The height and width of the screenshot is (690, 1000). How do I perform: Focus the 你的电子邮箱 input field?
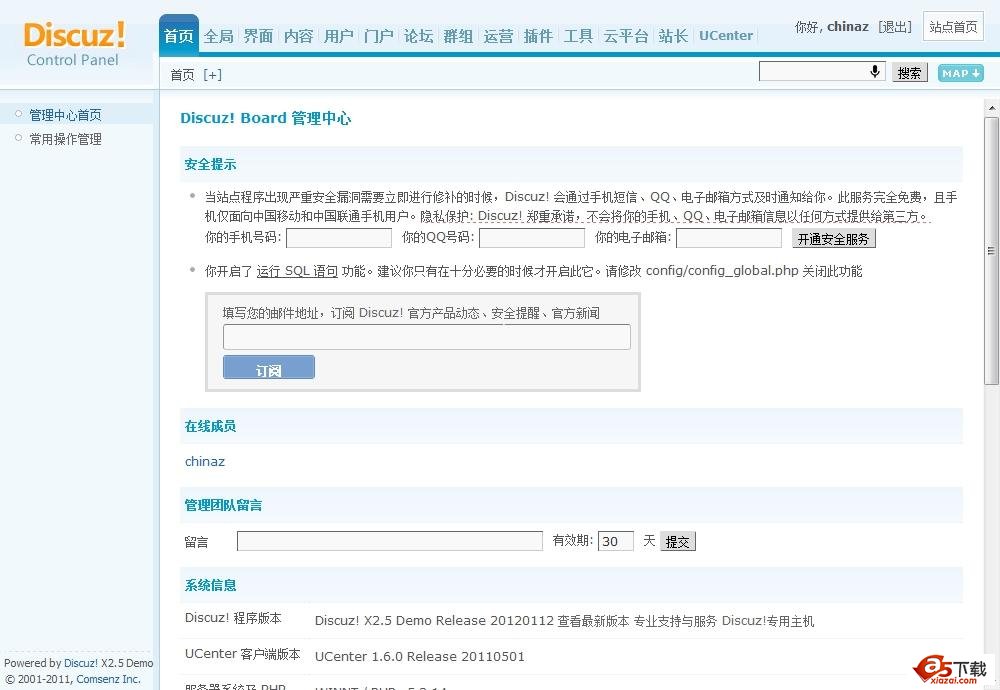click(x=729, y=238)
